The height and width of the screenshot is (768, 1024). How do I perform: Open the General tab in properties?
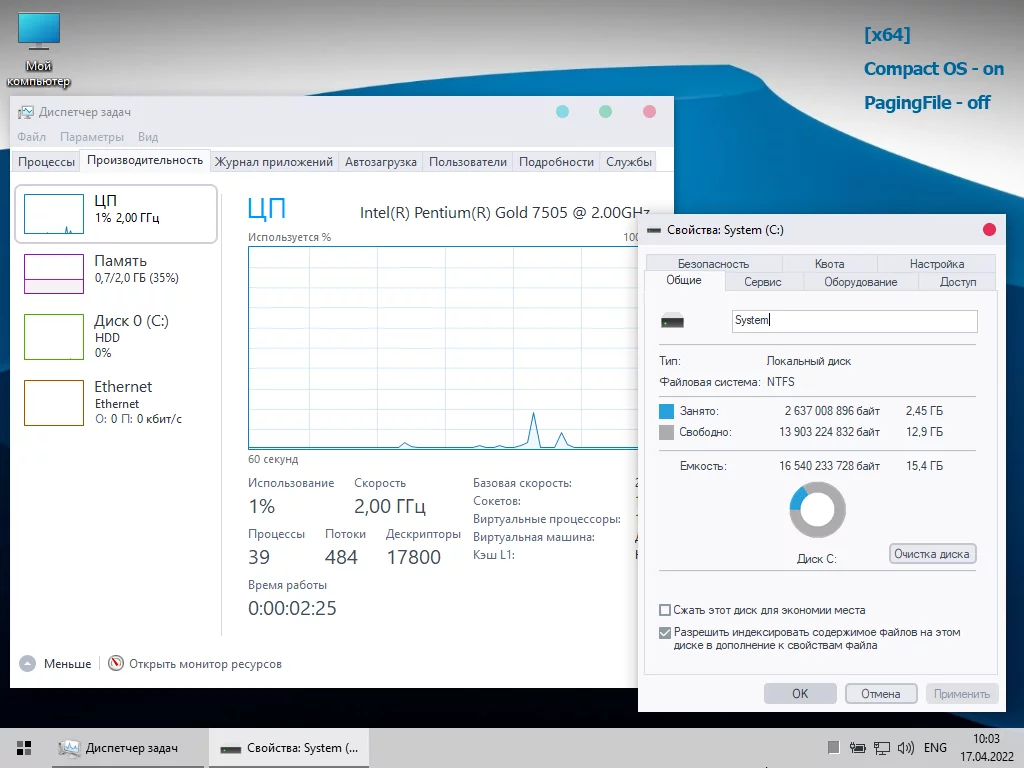point(684,280)
